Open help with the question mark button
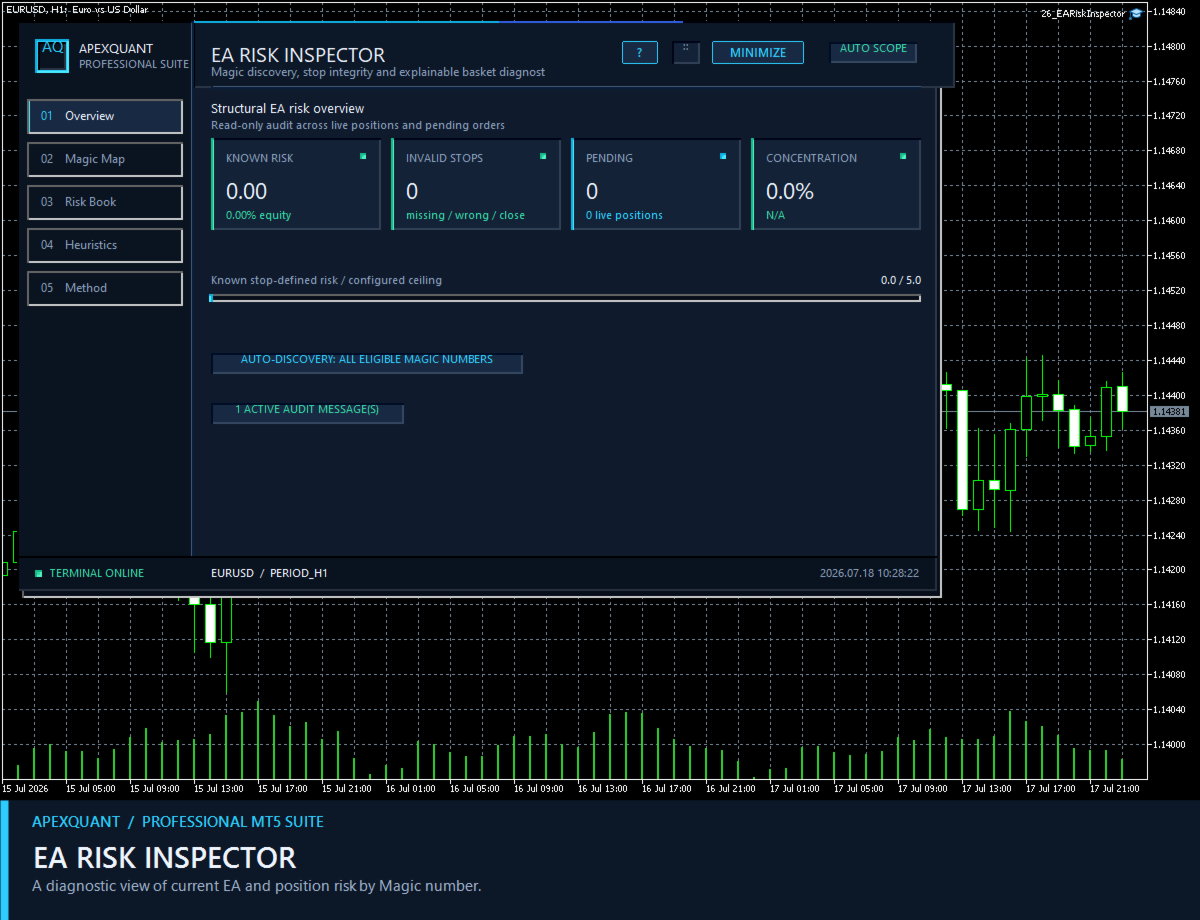The height and width of the screenshot is (920, 1200). coord(640,52)
